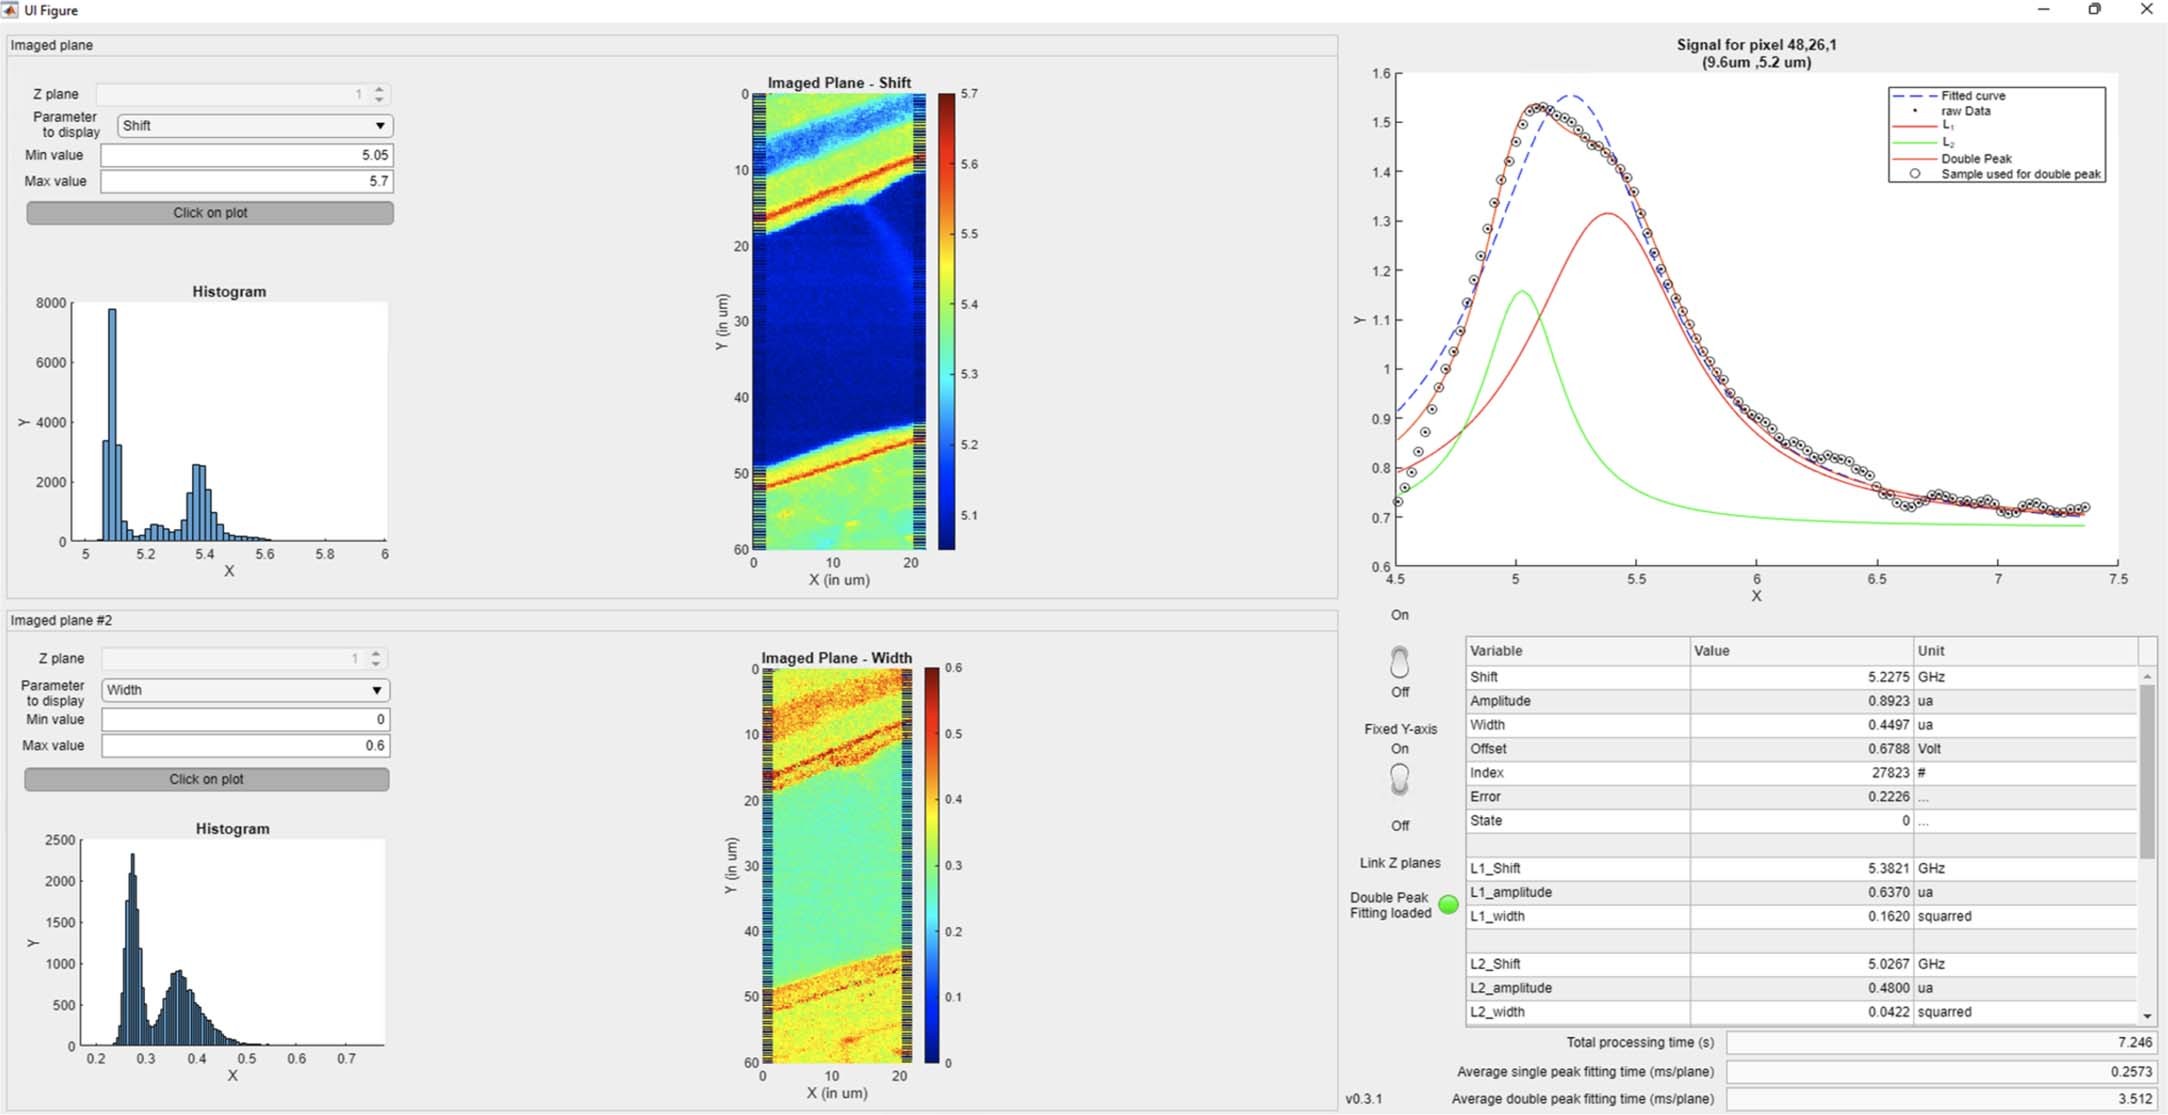The height and width of the screenshot is (1115, 2168).
Task: Select the L2_Shift value cell
Action: [1800, 963]
